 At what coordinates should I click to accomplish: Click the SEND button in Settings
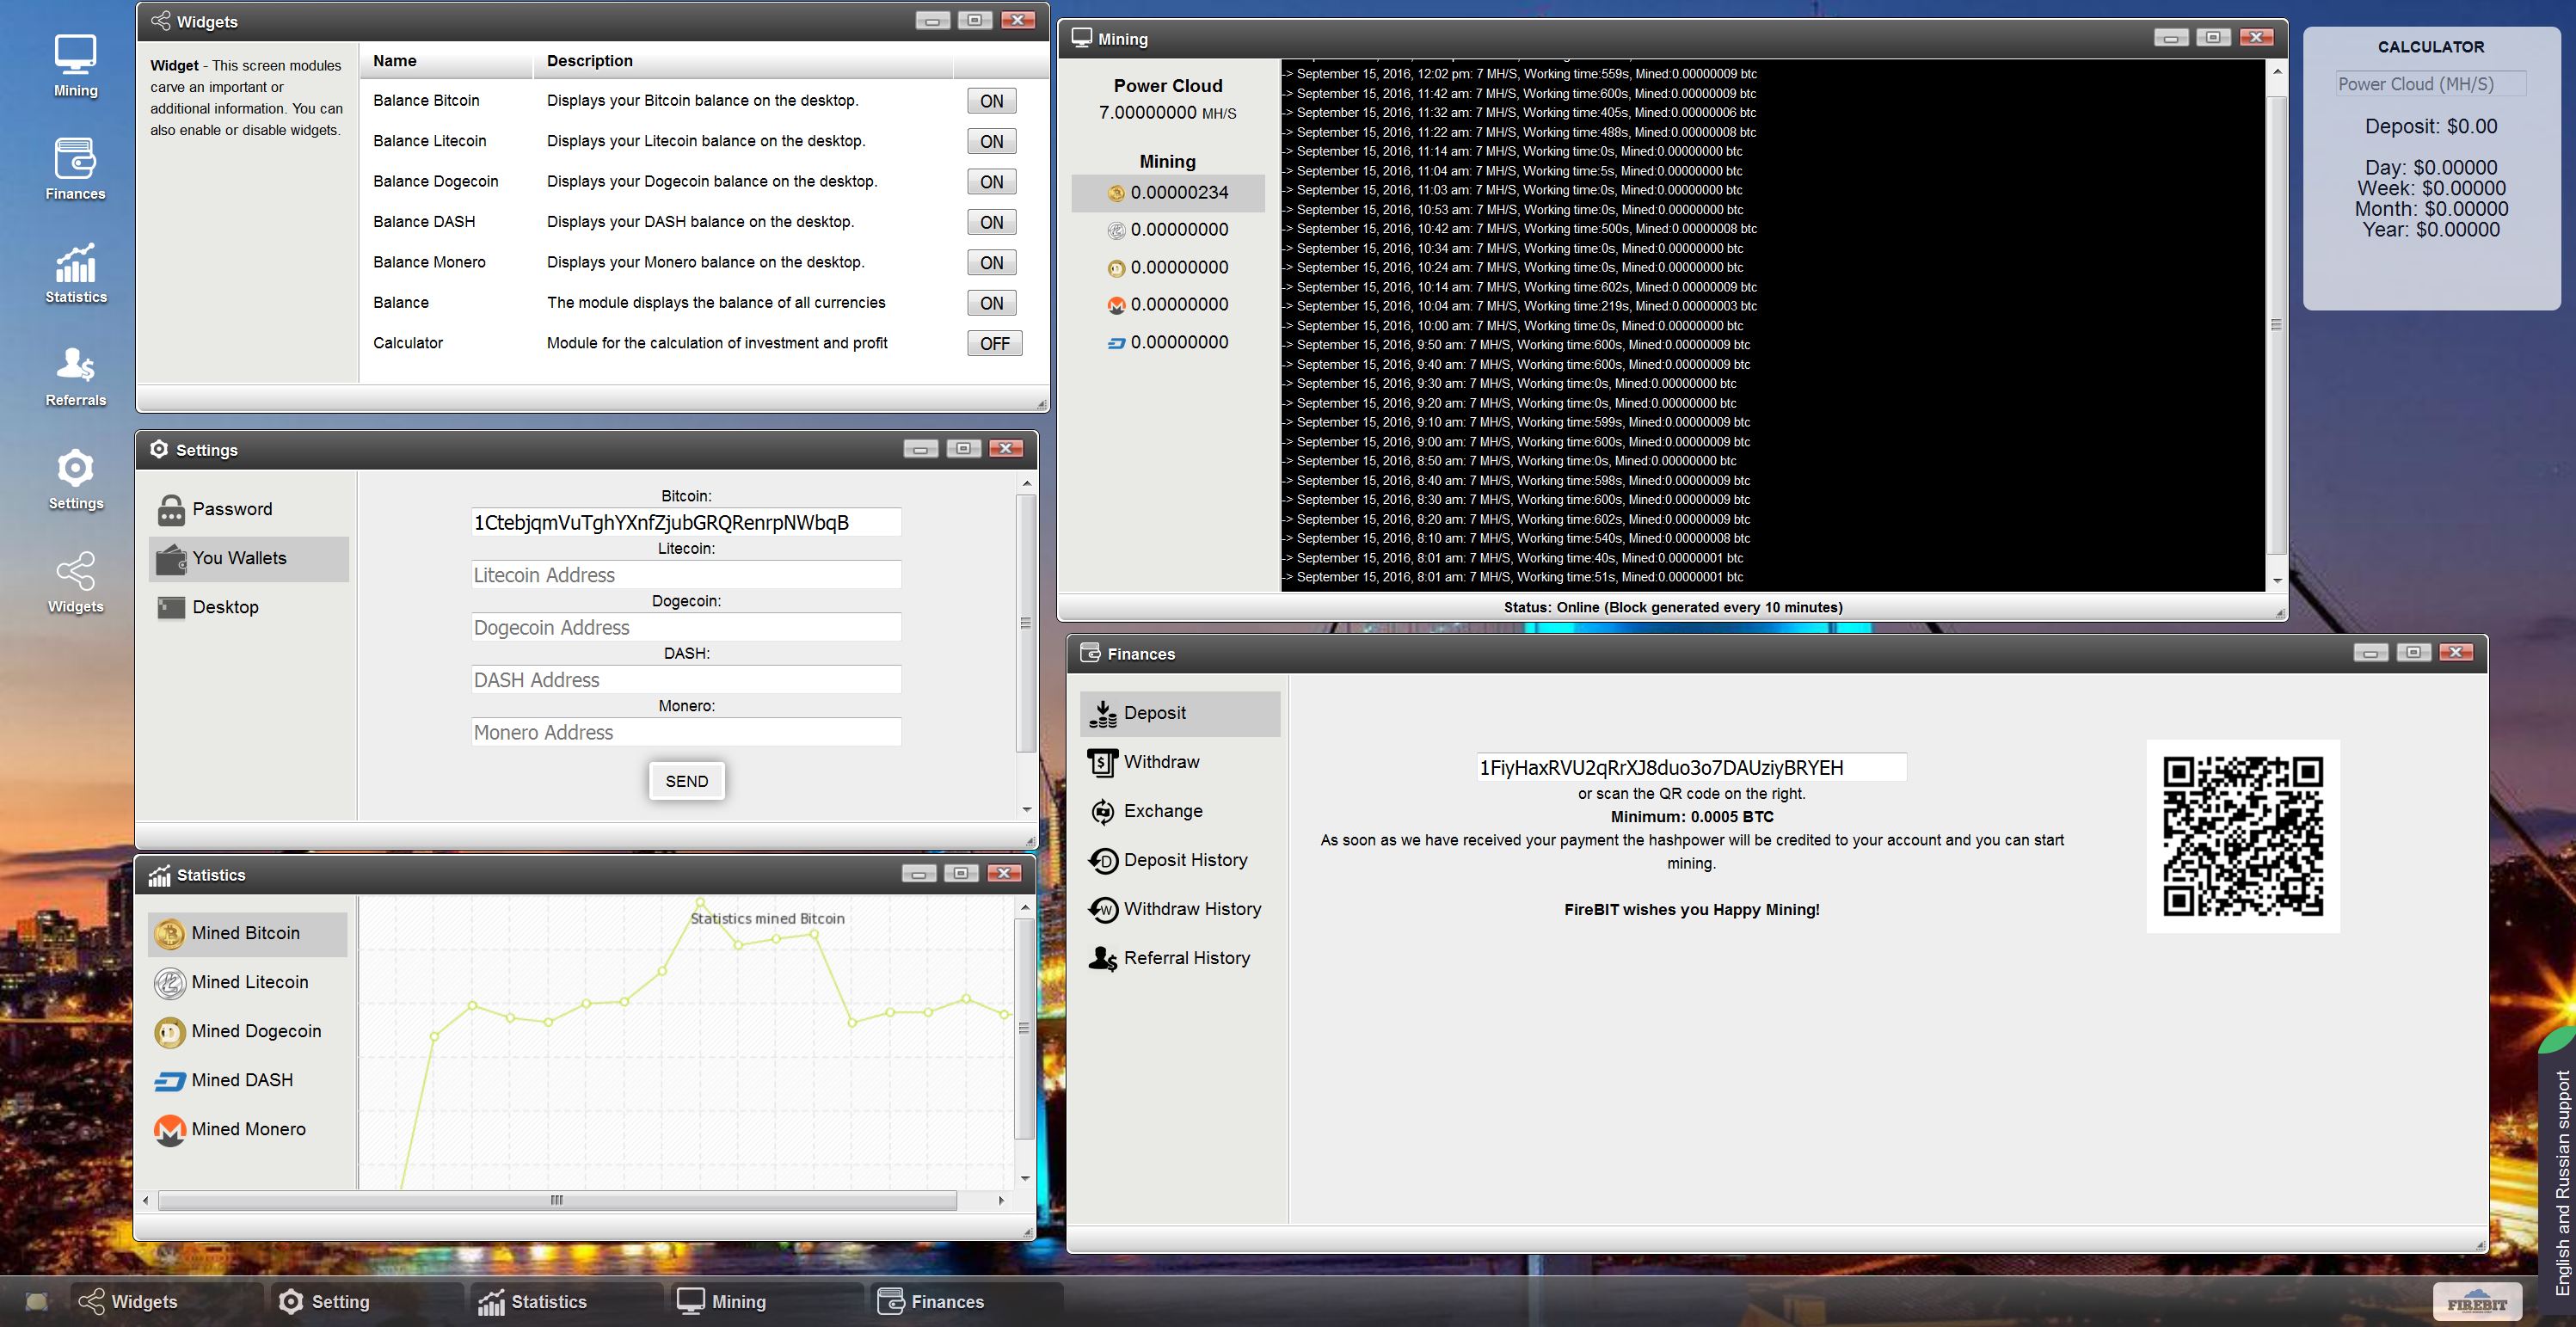point(687,781)
